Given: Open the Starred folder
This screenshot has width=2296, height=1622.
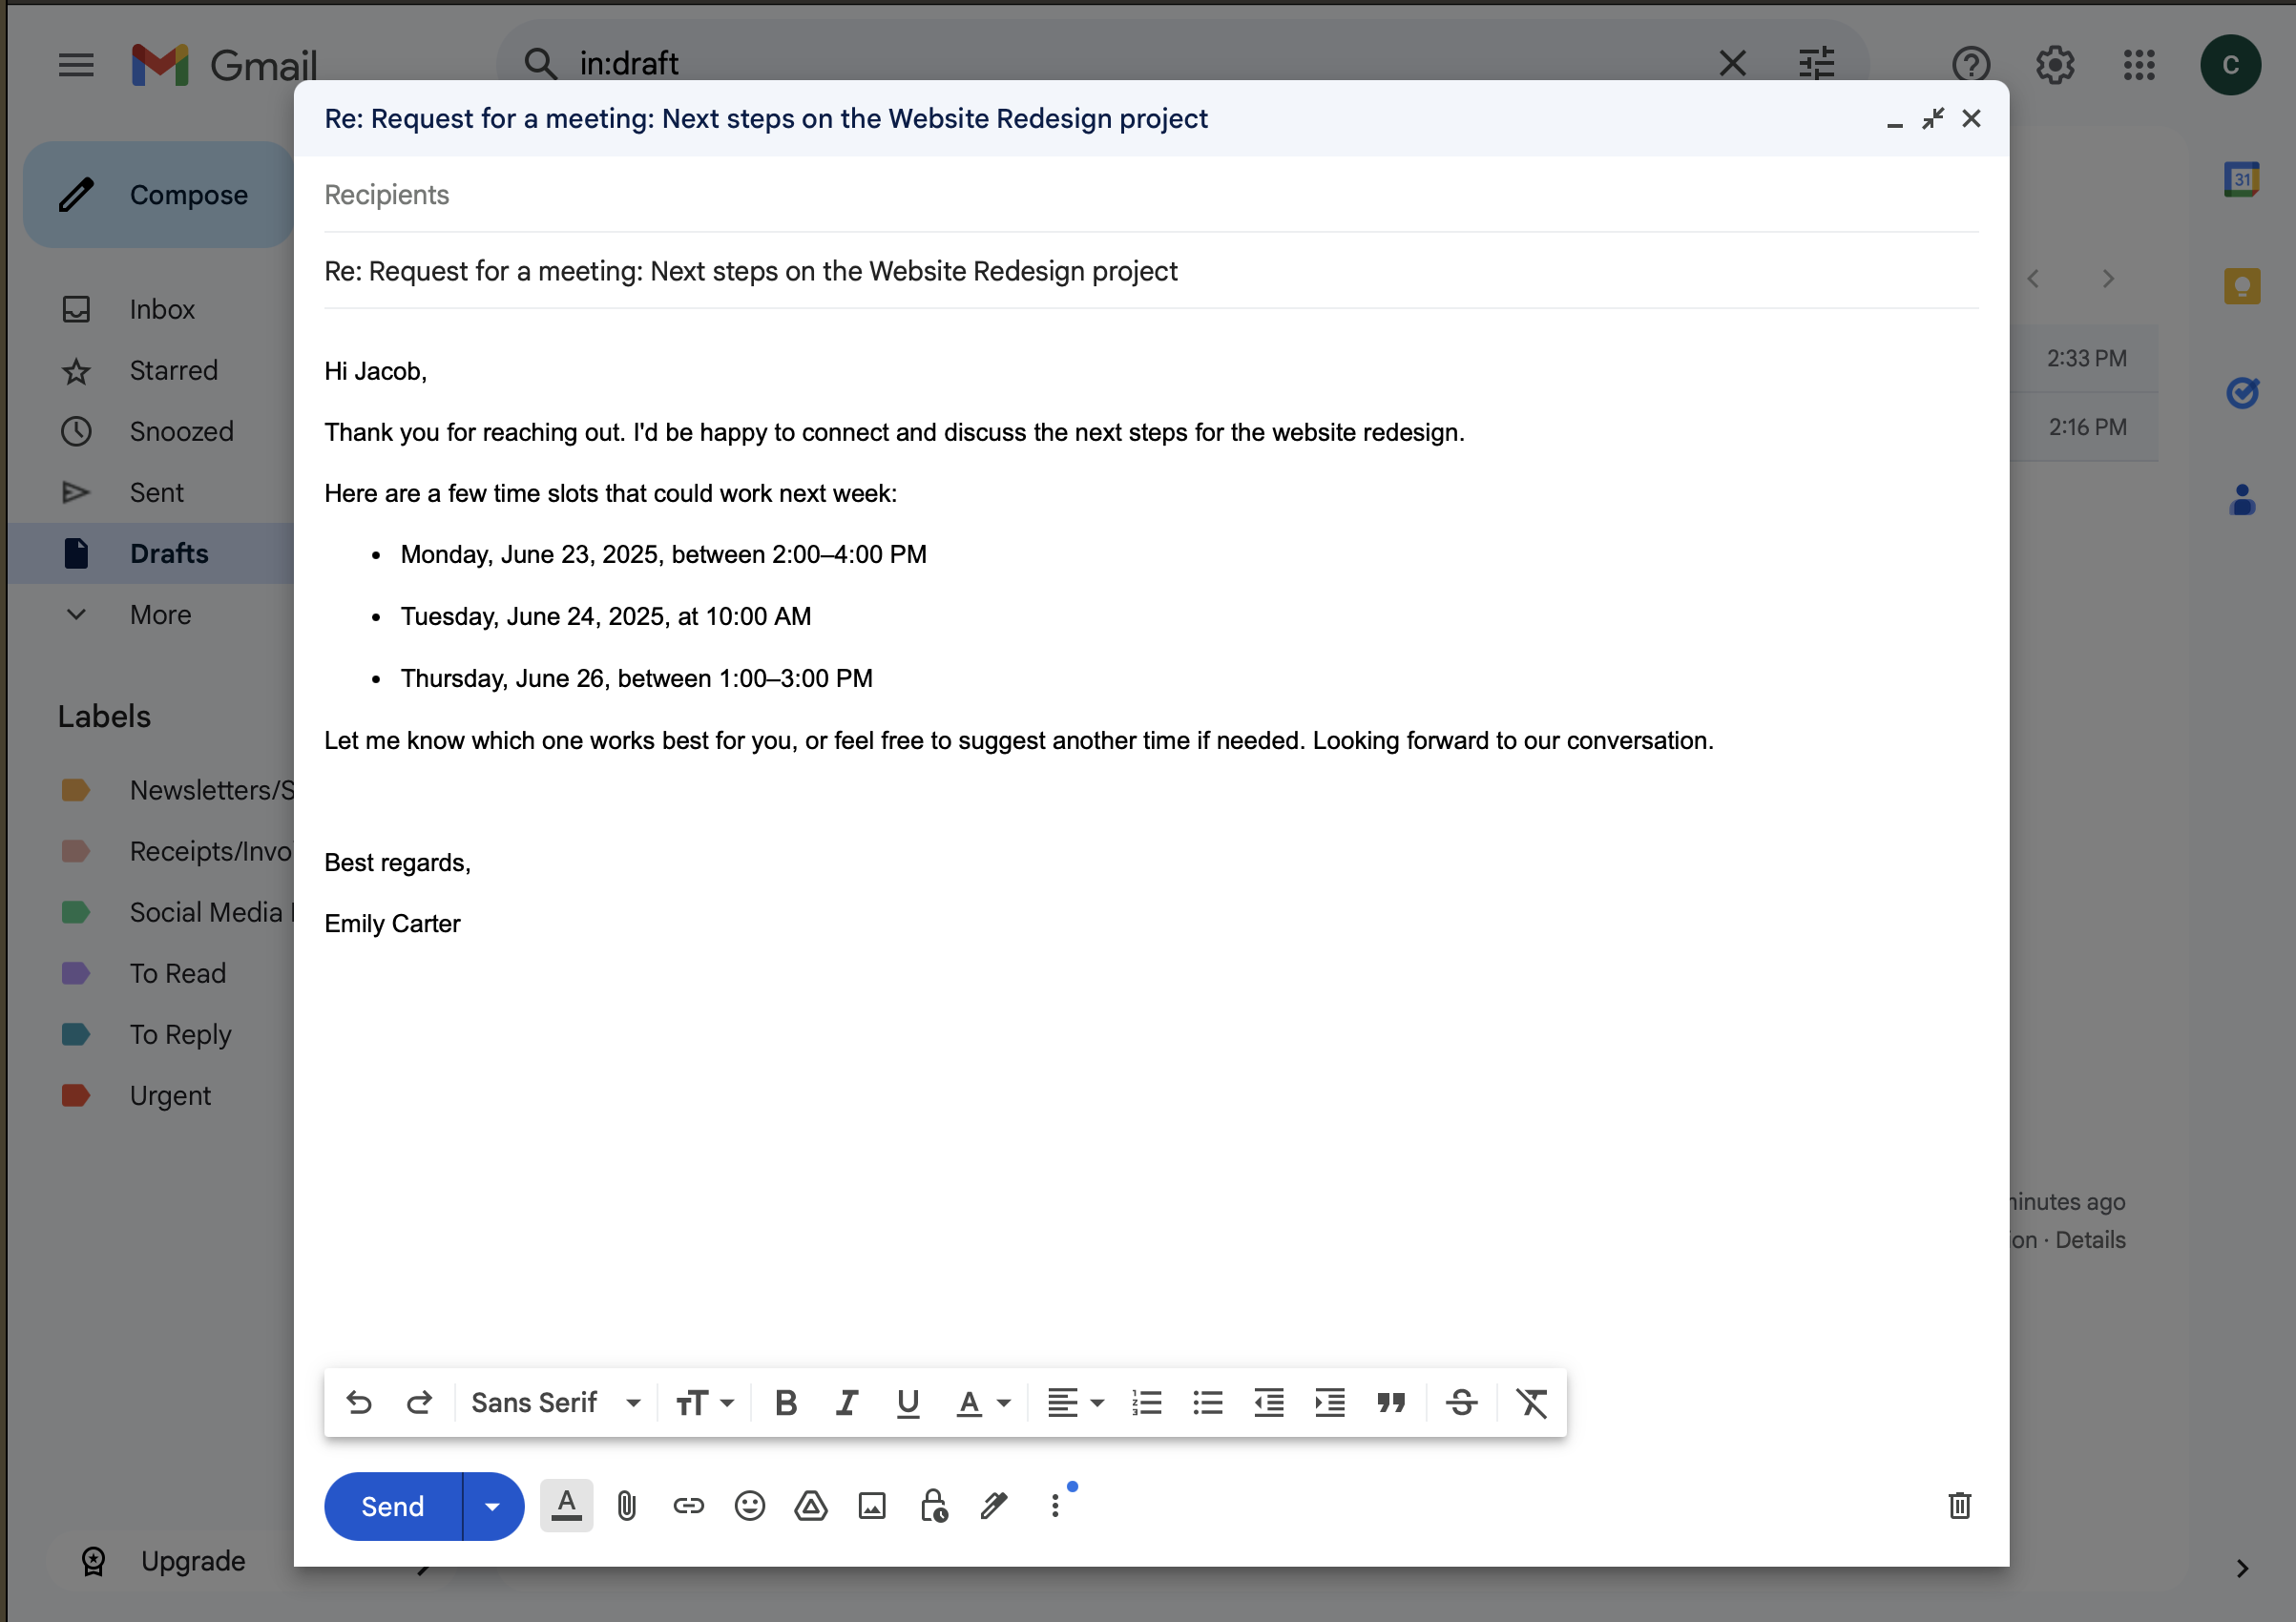Looking at the screenshot, I should coord(173,370).
